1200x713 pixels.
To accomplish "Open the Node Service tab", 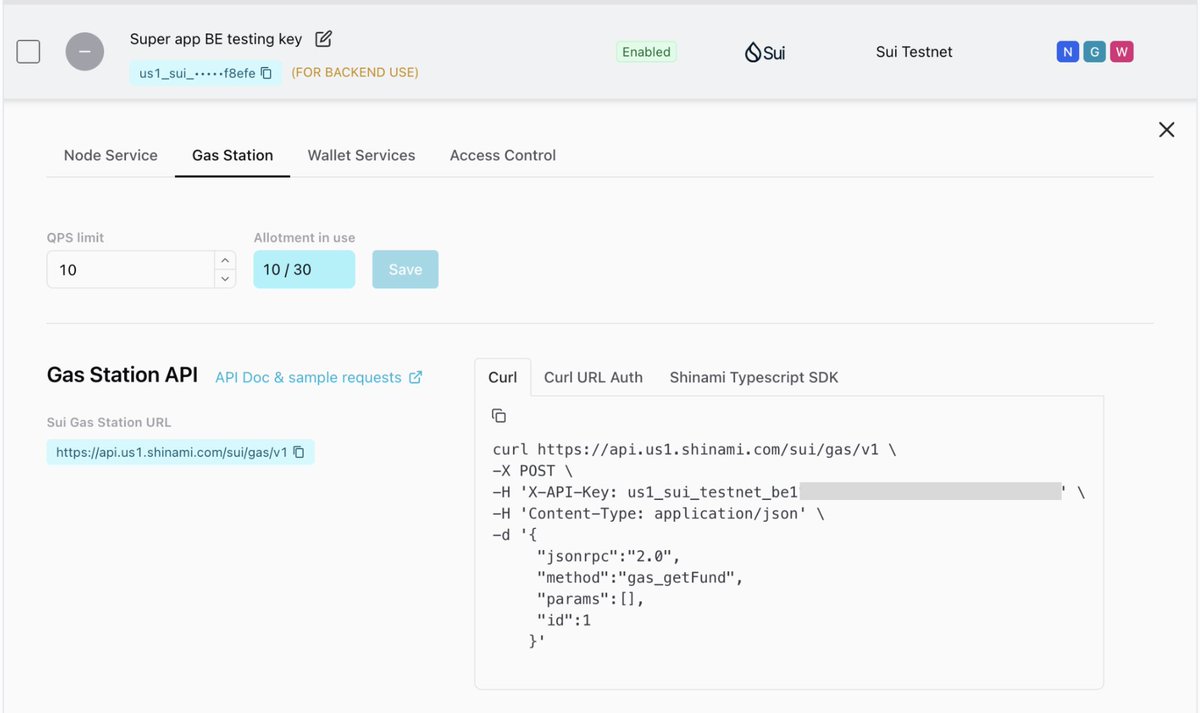I will tap(111, 155).
